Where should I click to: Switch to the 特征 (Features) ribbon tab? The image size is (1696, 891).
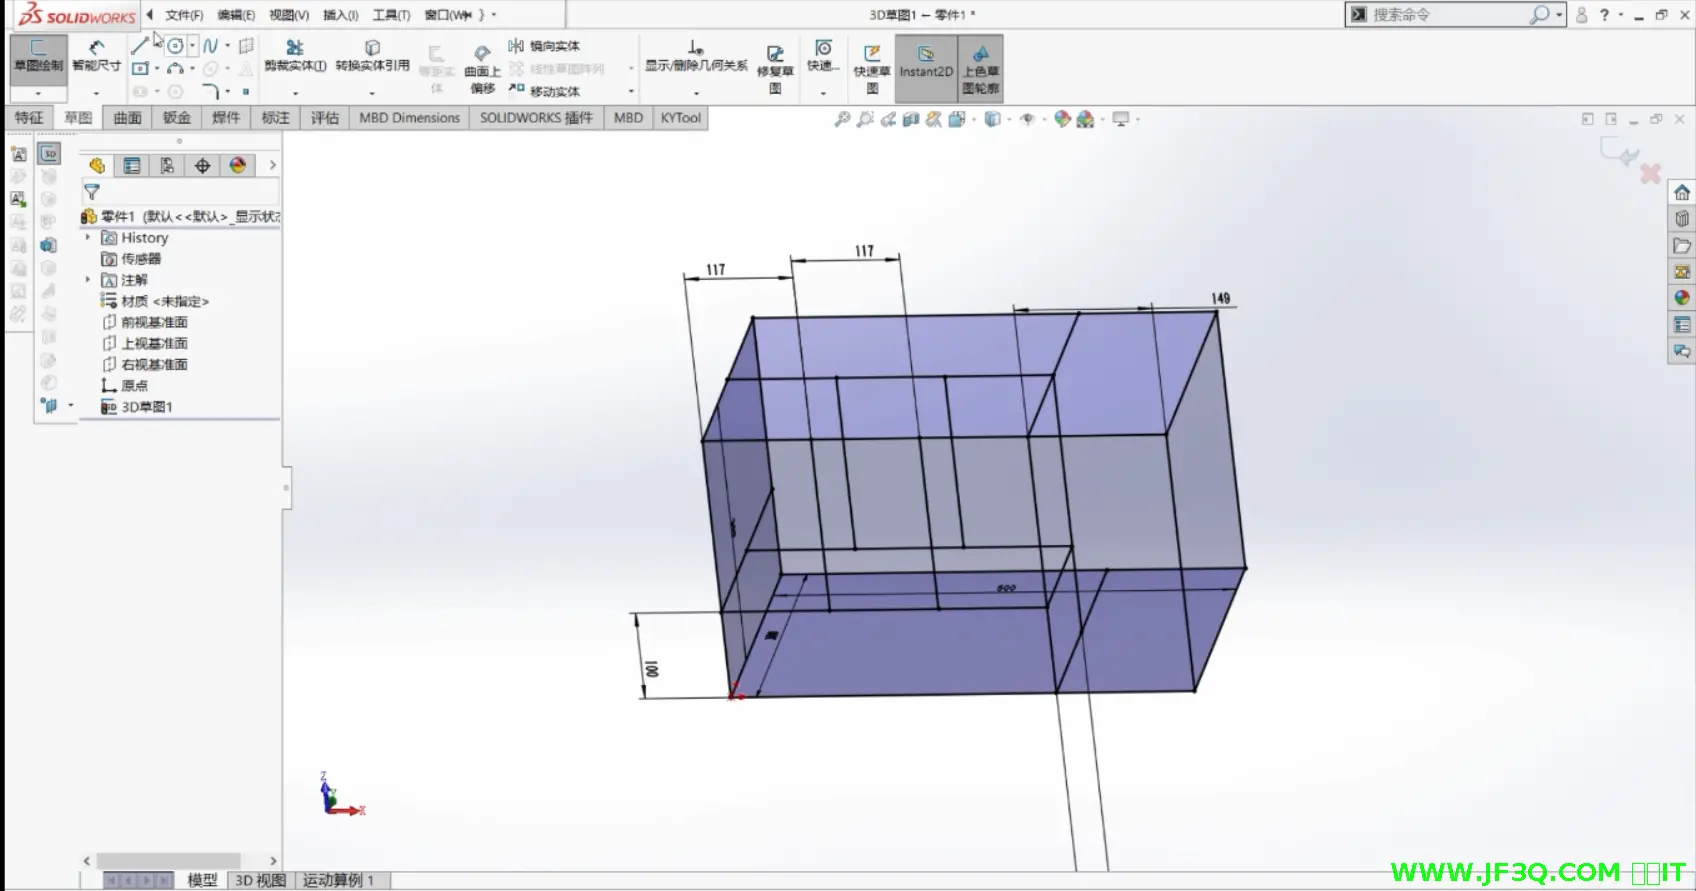click(x=29, y=118)
